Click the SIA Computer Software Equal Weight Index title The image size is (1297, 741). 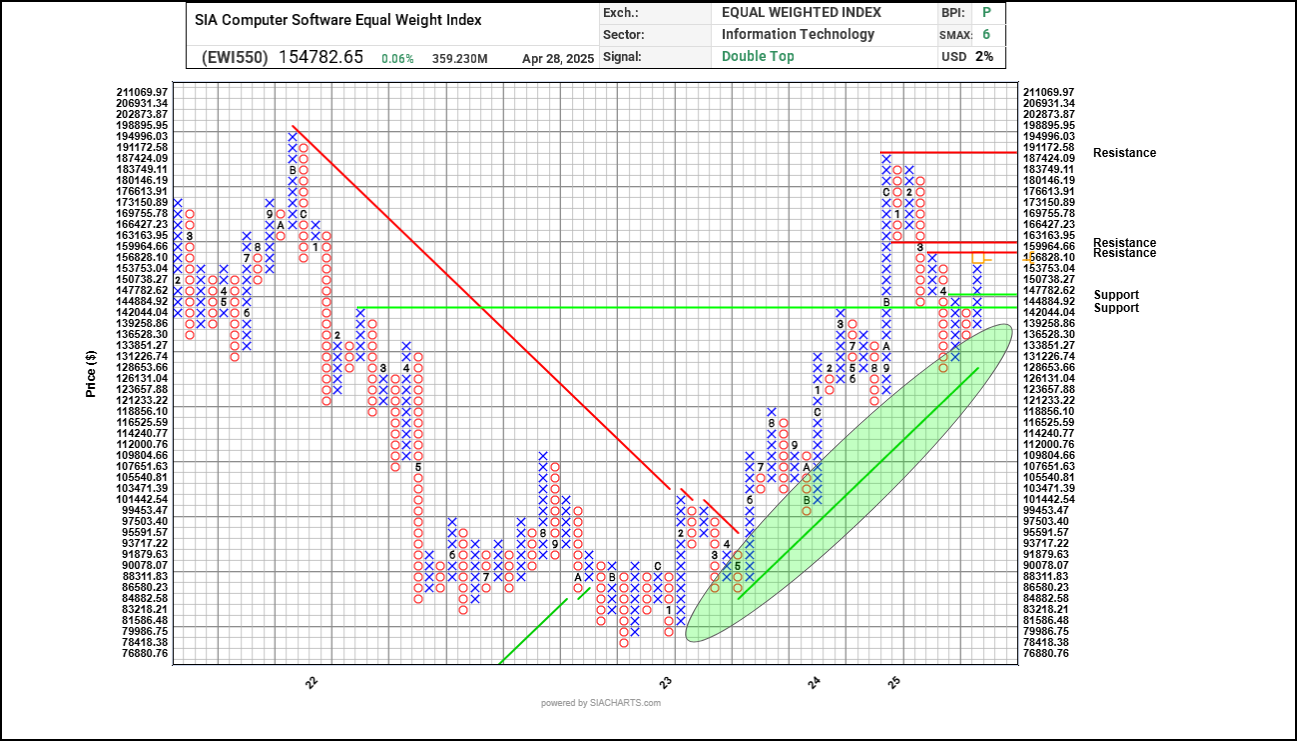point(338,20)
